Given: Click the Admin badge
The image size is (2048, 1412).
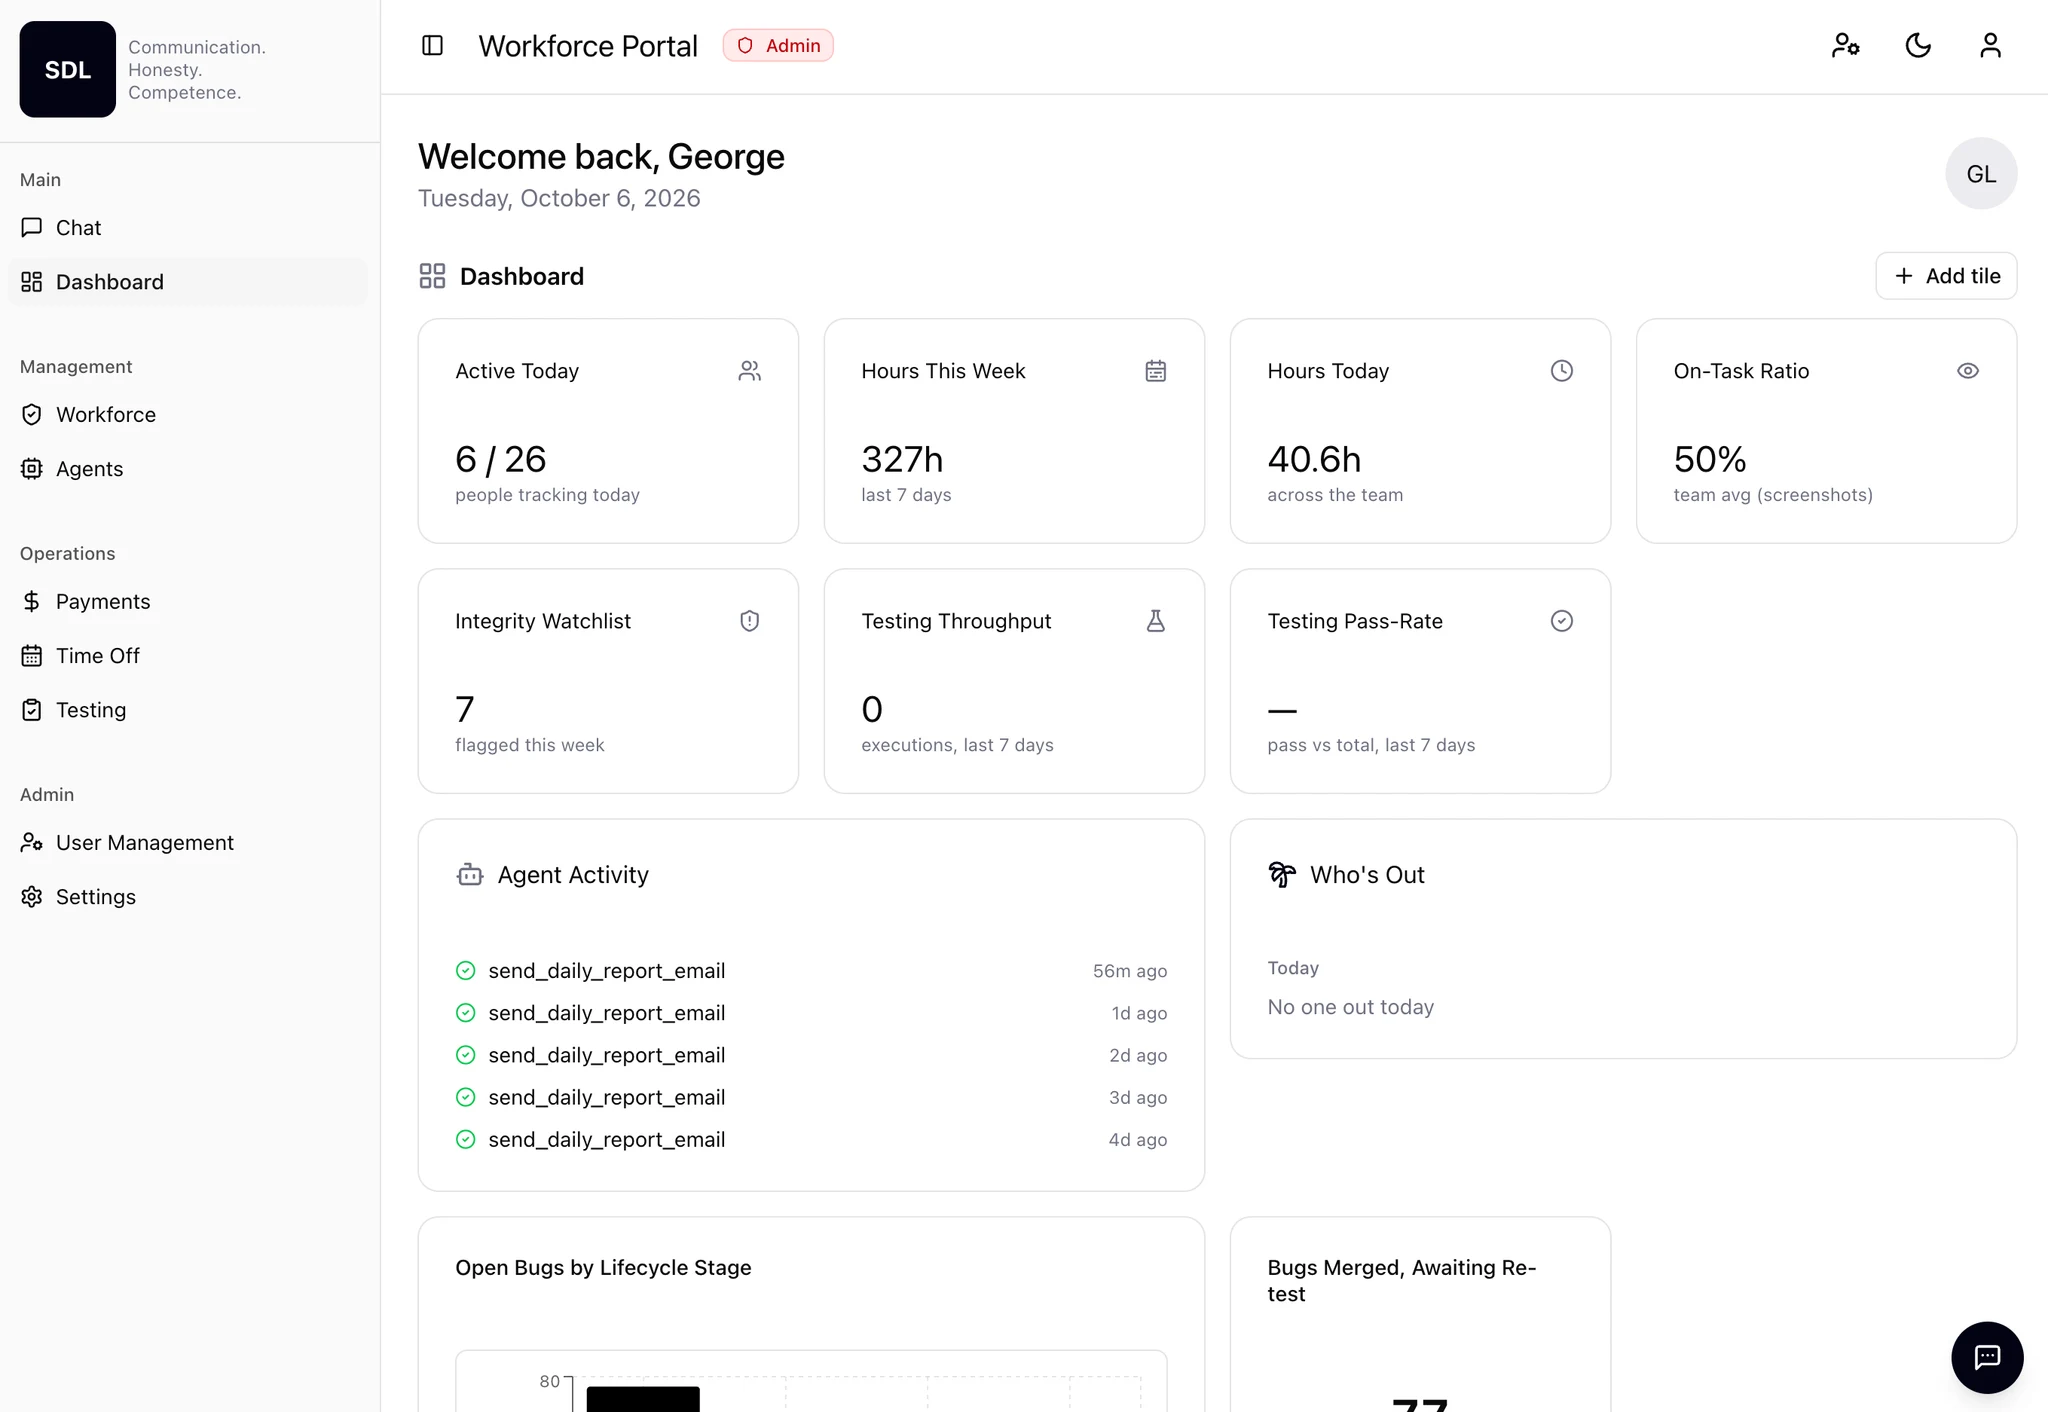Looking at the screenshot, I should 778,46.
